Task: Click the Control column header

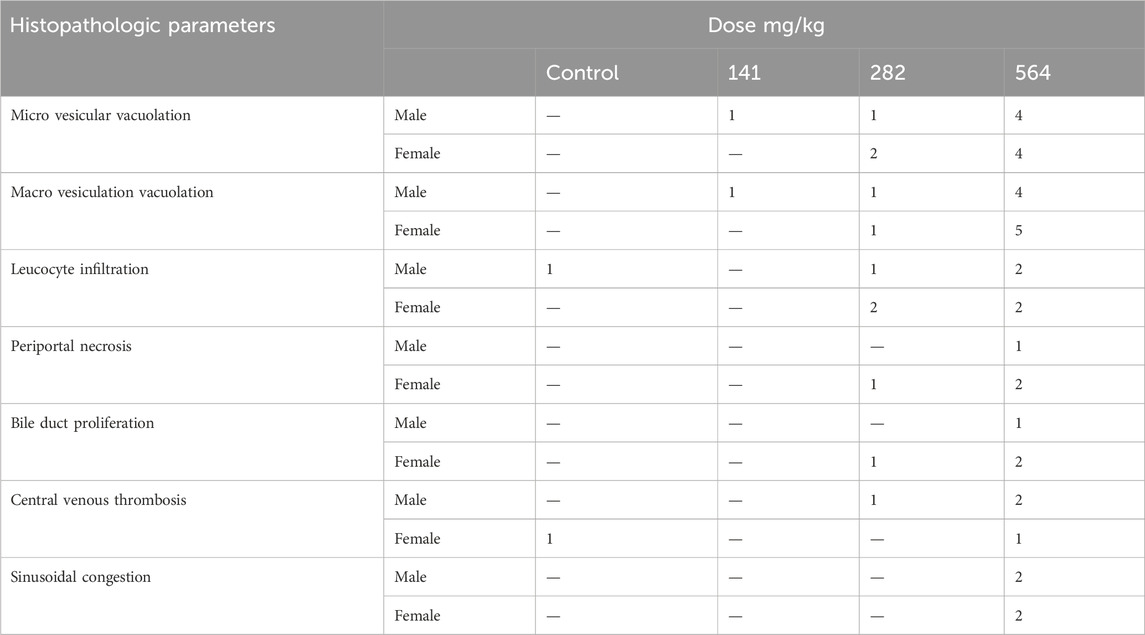Action: (x=582, y=72)
